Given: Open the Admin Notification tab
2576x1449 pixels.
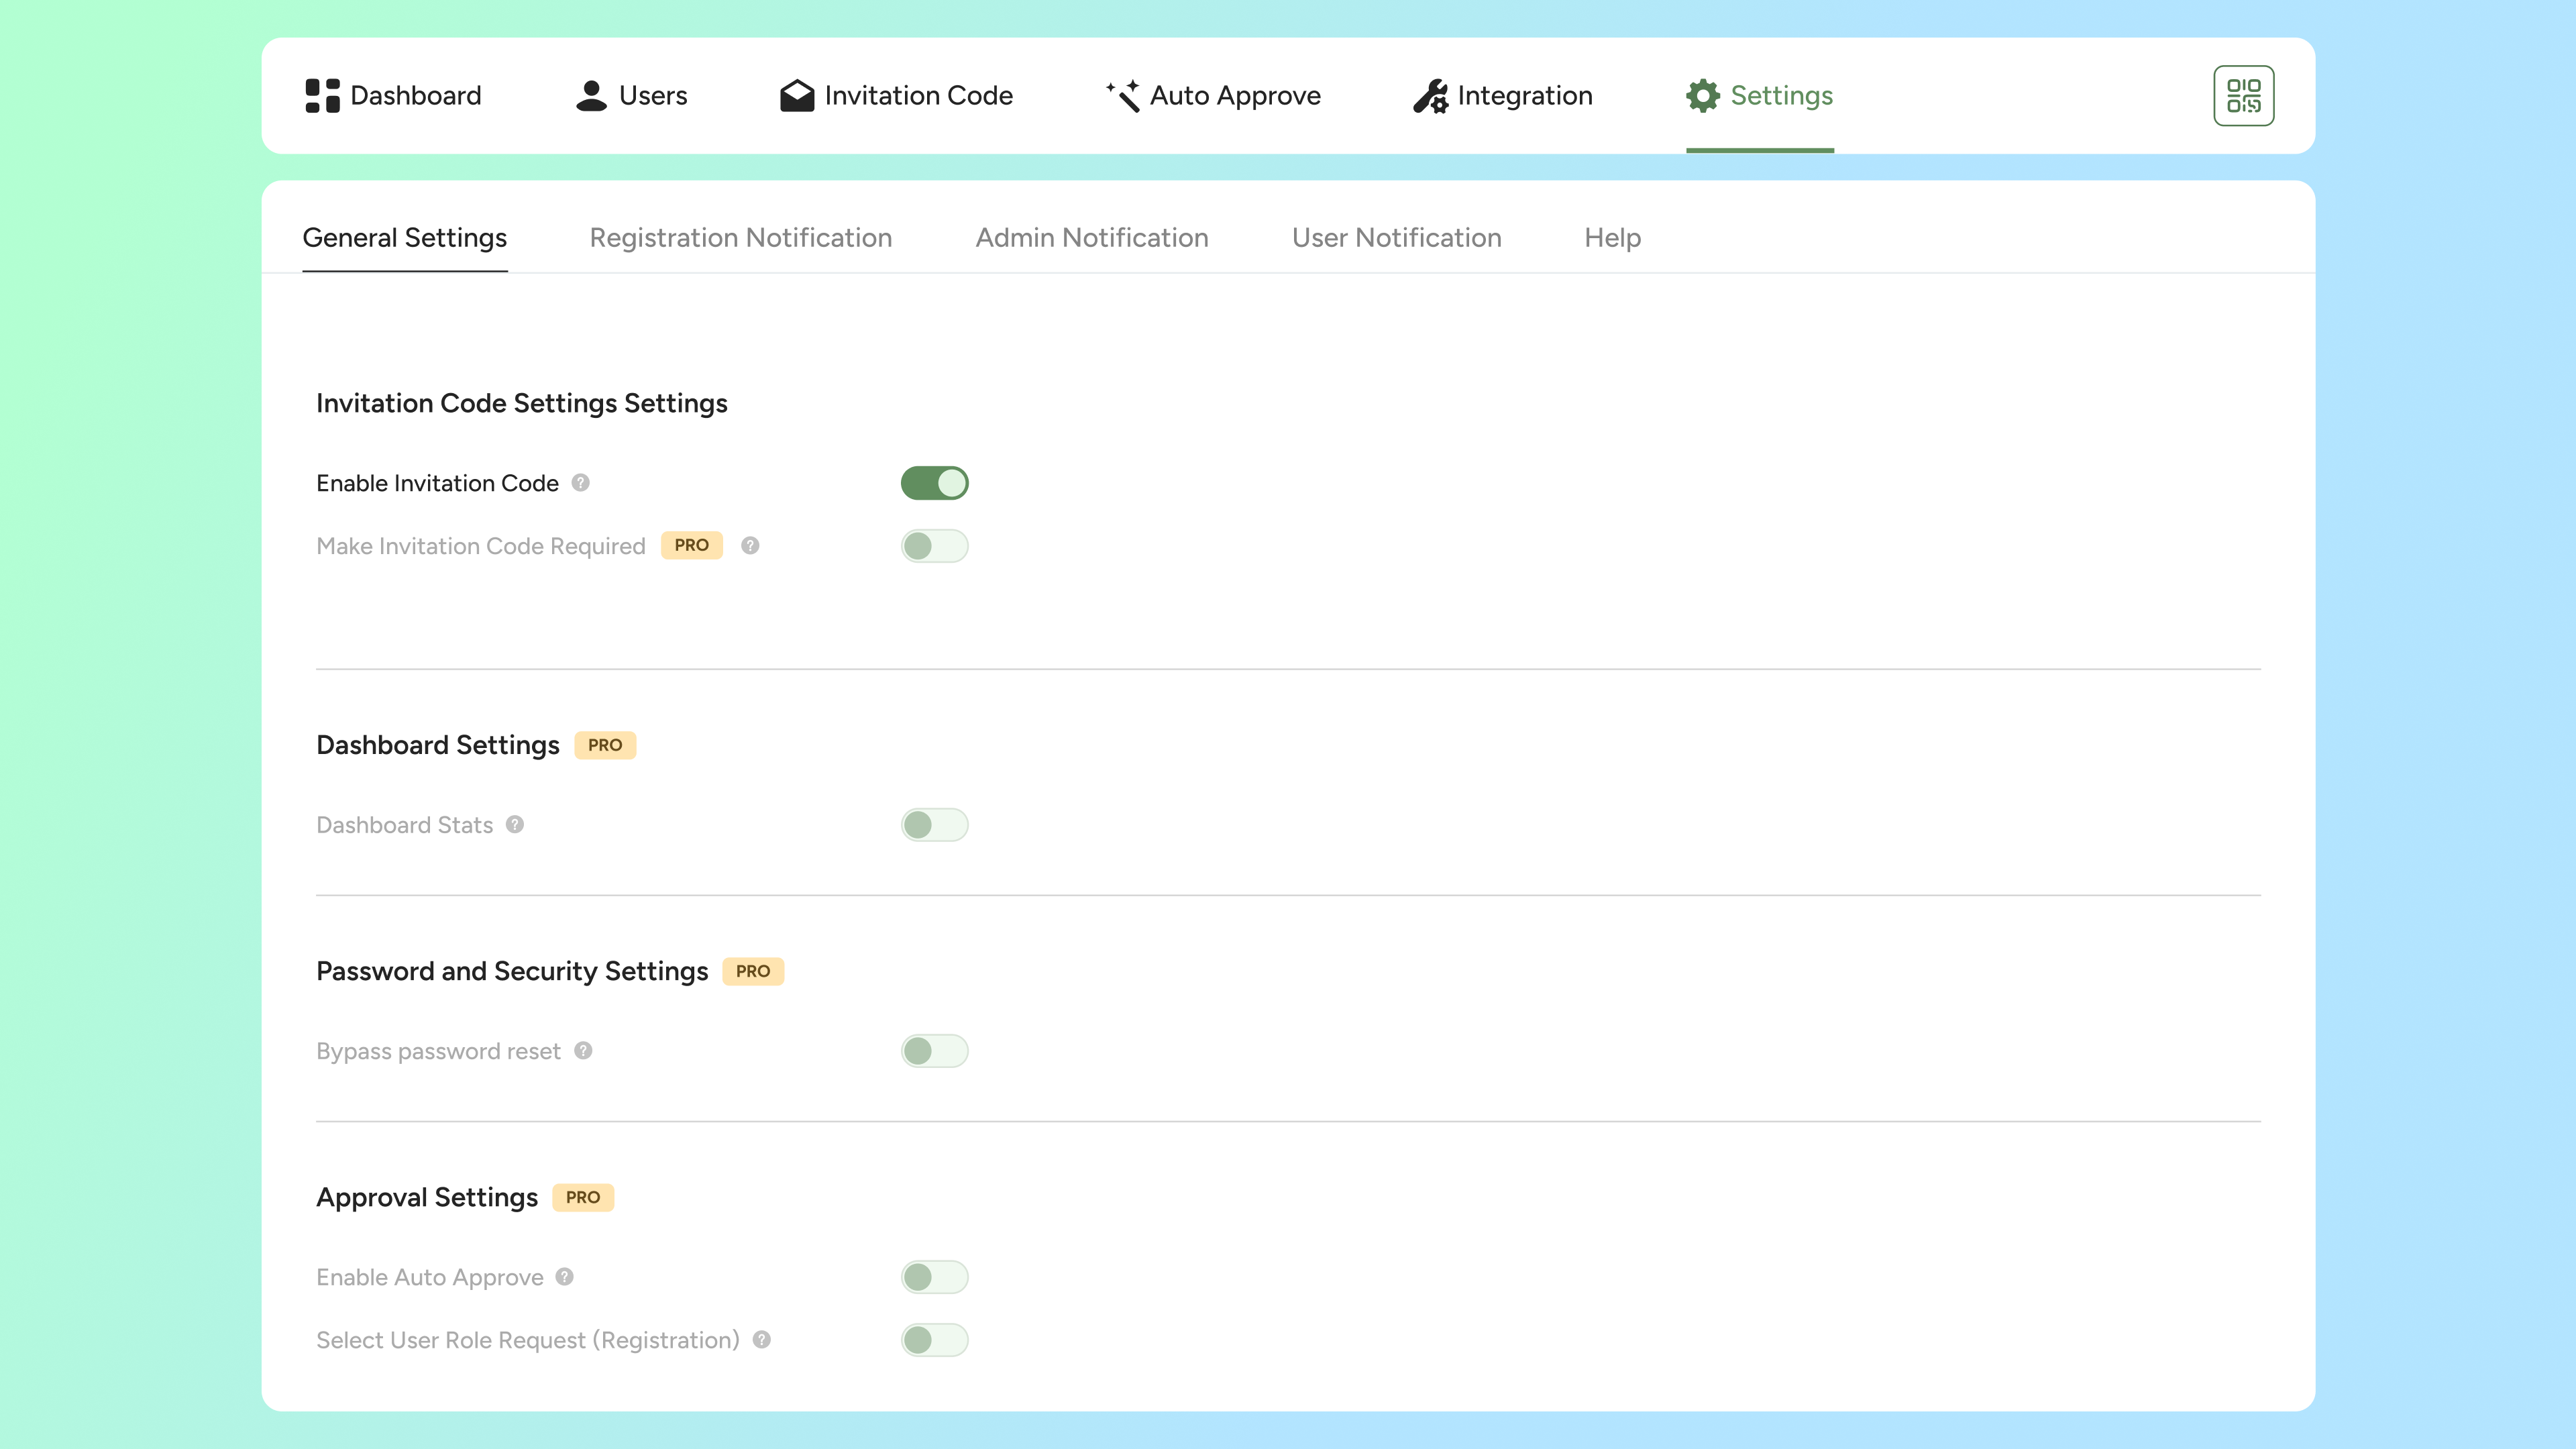Looking at the screenshot, I should 1092,238.
